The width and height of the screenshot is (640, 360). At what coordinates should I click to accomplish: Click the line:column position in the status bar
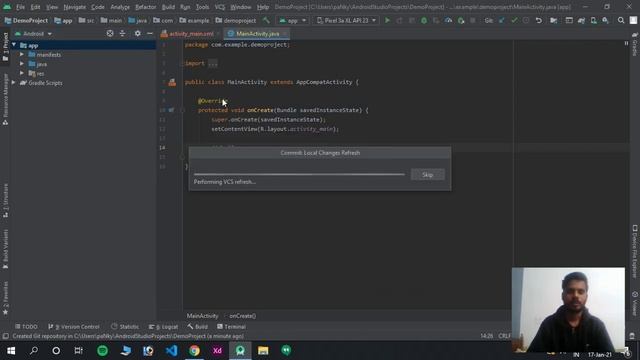(487, 336)
